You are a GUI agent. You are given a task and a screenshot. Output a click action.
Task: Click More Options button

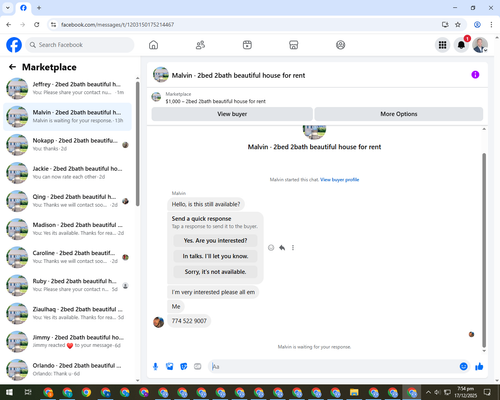[399, 114]
